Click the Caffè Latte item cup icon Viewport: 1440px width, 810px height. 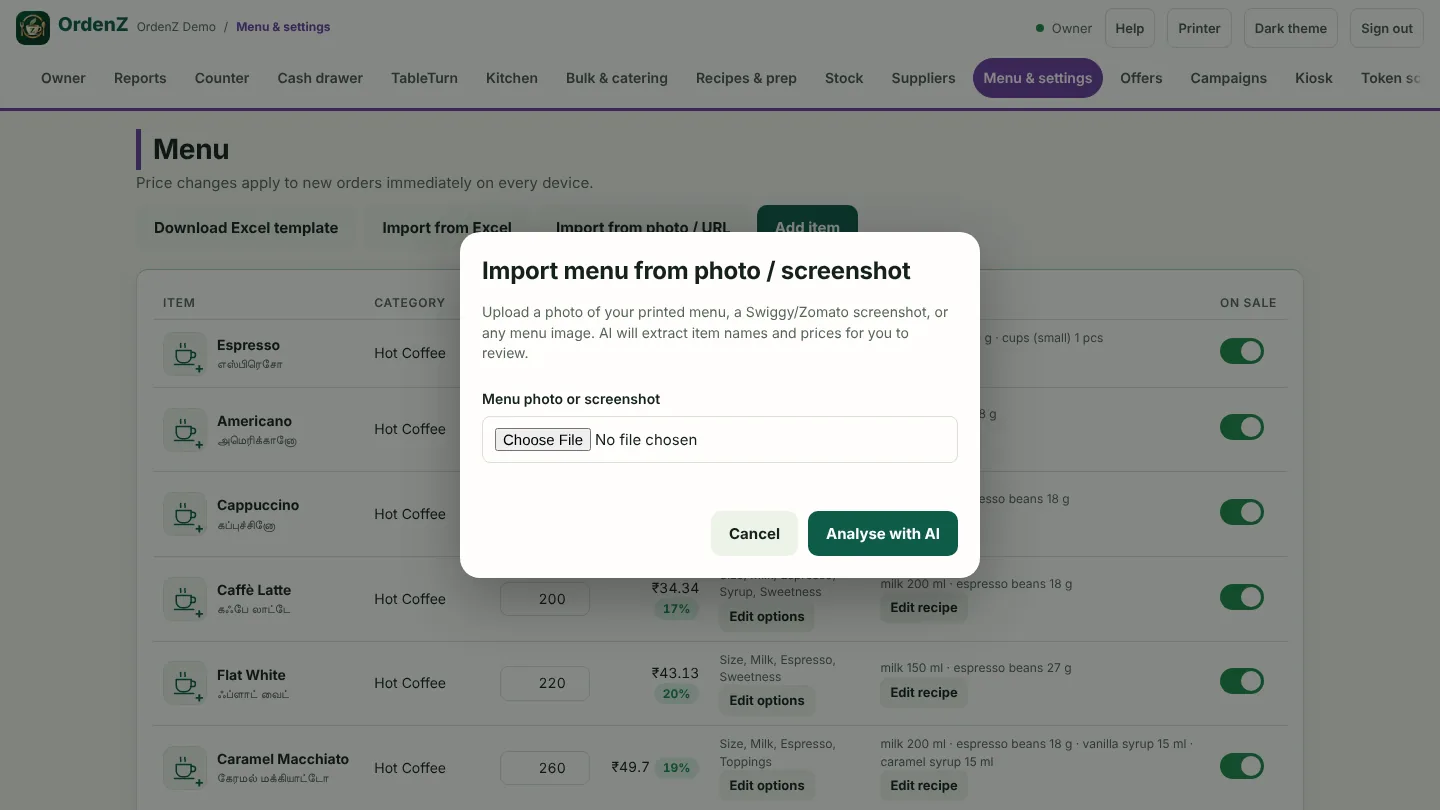tap(185, 599)
